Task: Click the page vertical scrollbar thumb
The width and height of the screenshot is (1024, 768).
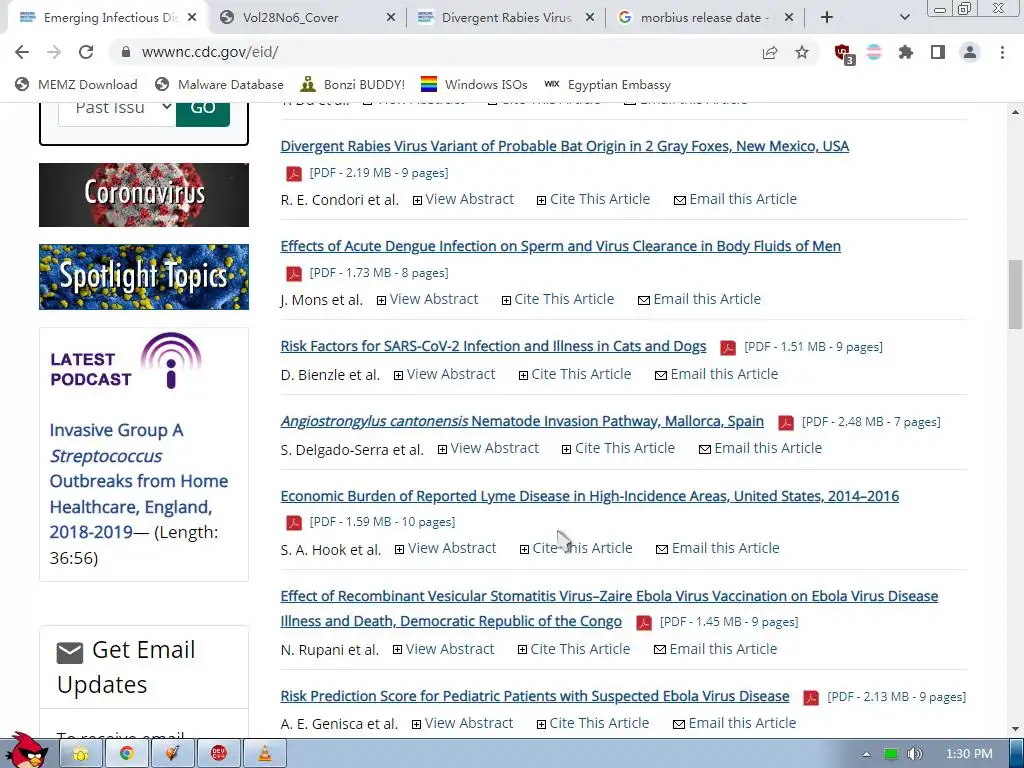Action: coord(1015,294)
